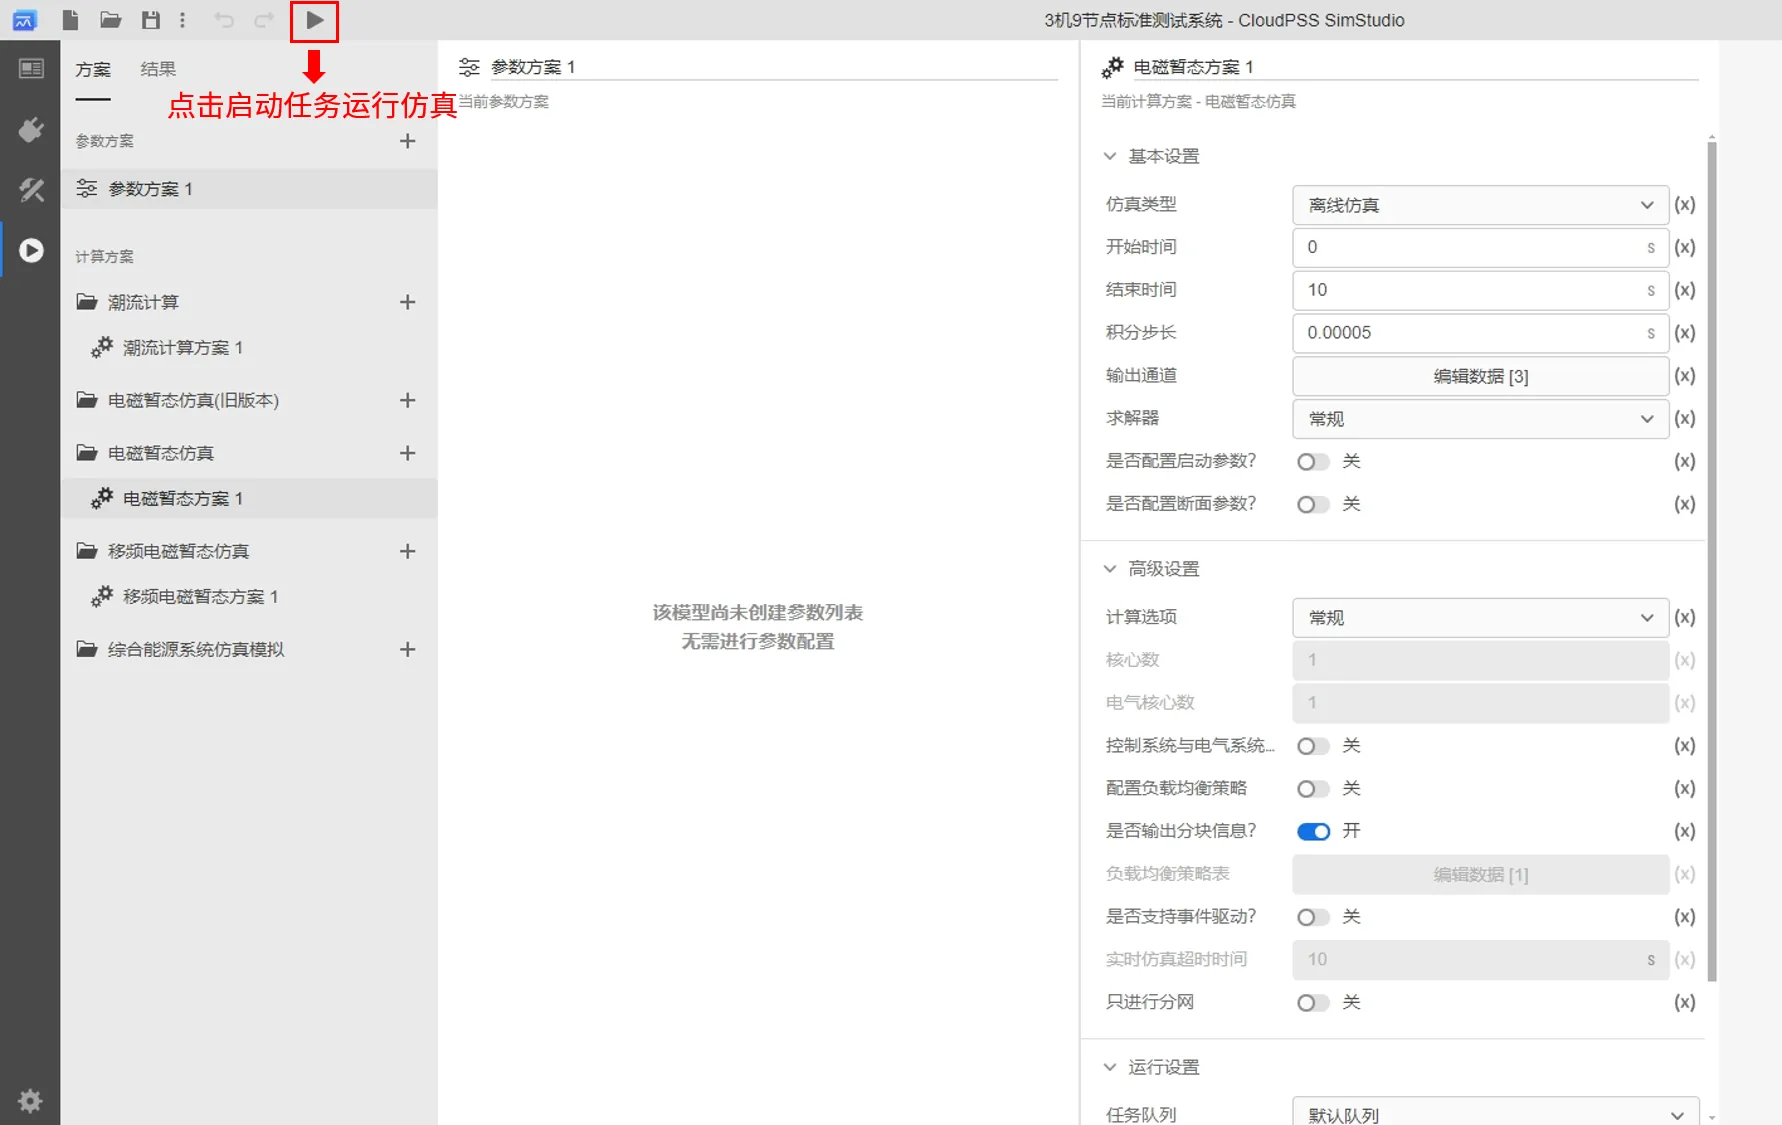Image resolution: width=1782 pixels, height=1125 pixels.
Task: Click the save disk icon in toolbar
Action: pos(151,20)
